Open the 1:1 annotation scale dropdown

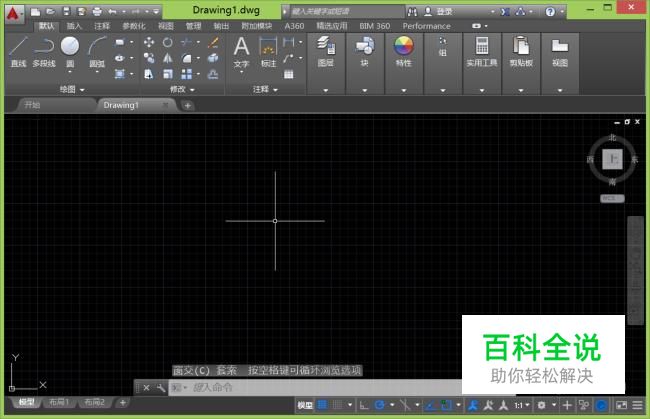pyautogui.click(x=523, y=405)
